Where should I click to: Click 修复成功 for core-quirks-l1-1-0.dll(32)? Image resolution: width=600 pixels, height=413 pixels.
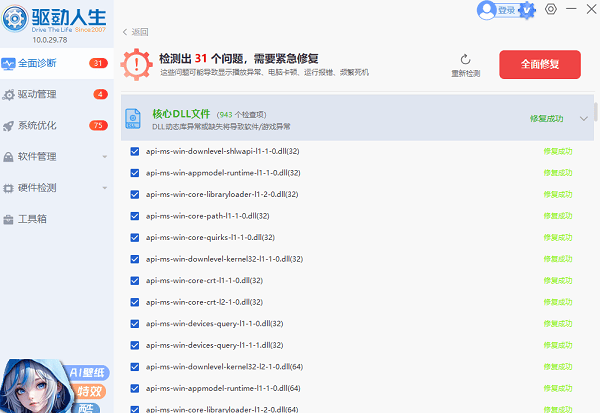[x=558, y=238]
